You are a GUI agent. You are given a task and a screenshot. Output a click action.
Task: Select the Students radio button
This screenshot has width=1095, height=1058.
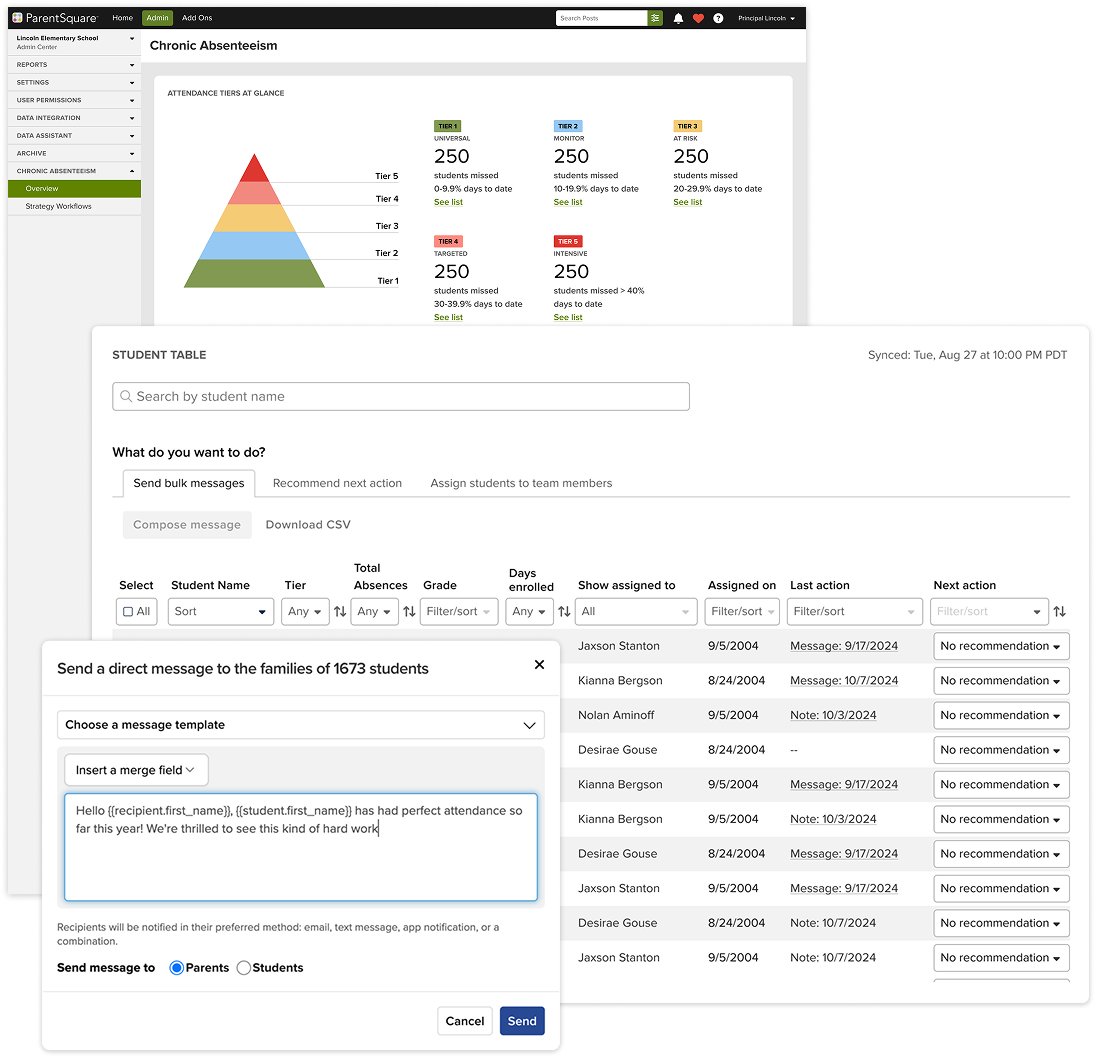click(243, 967)
